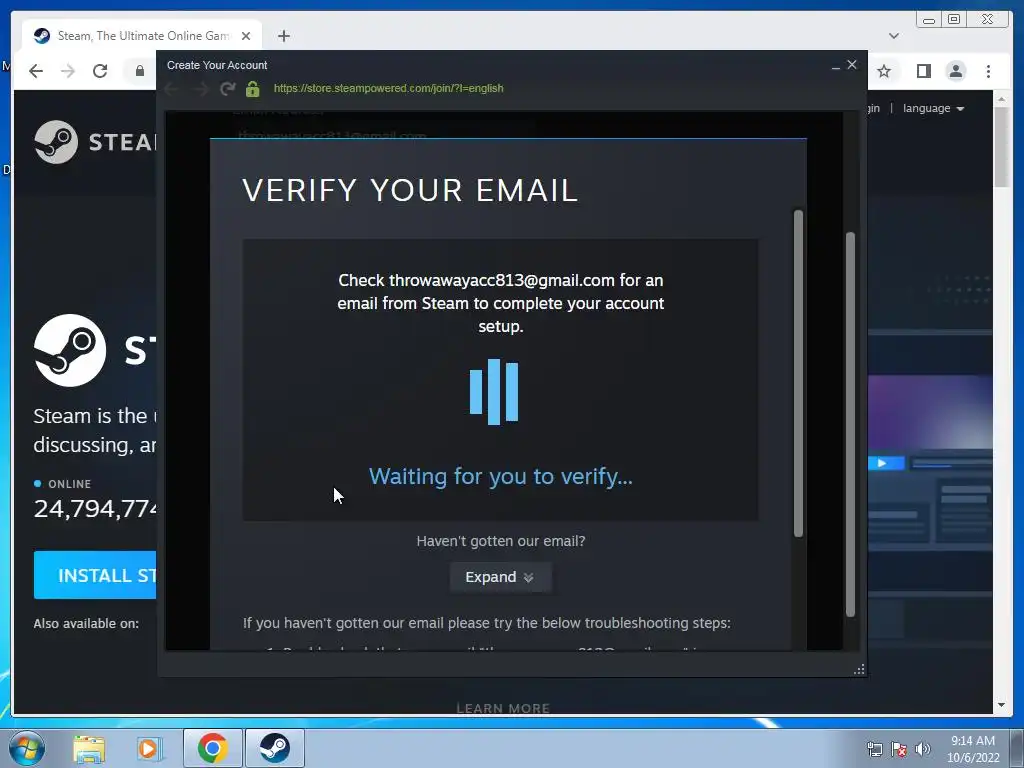Viewport: 1024px width, 768px height.
Task: Click the blue loading bars animation
Action: [494, 391]
